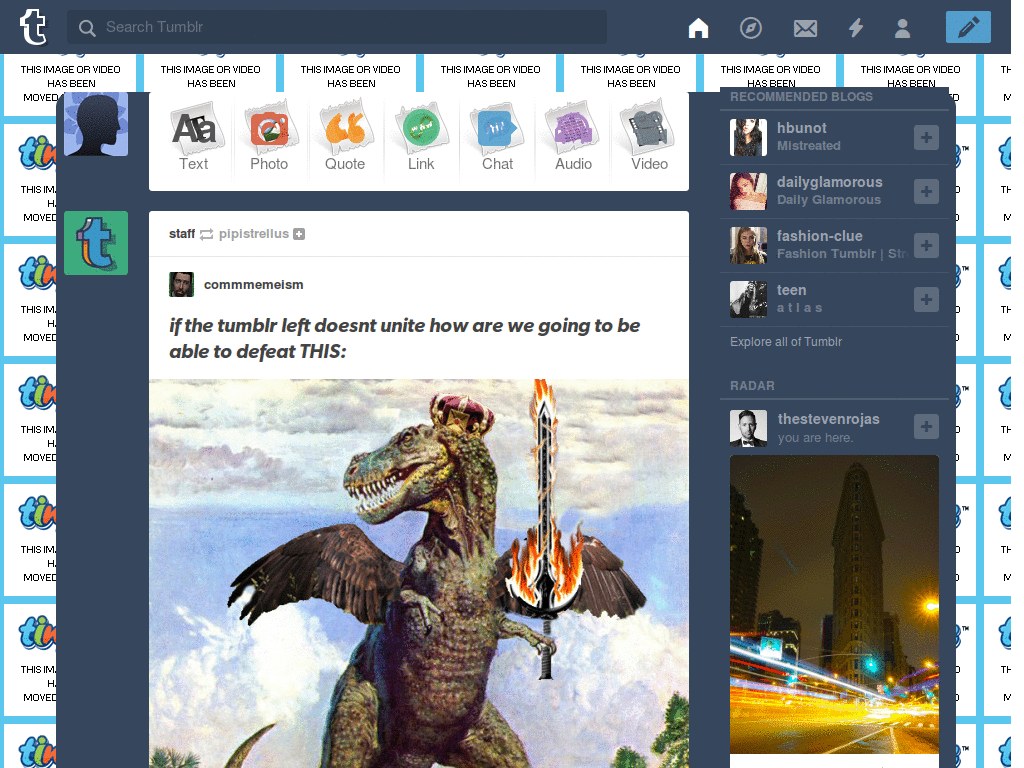The image size is (1024, 768).
Task: Click the blue pencil compose button
Action: 968,27
